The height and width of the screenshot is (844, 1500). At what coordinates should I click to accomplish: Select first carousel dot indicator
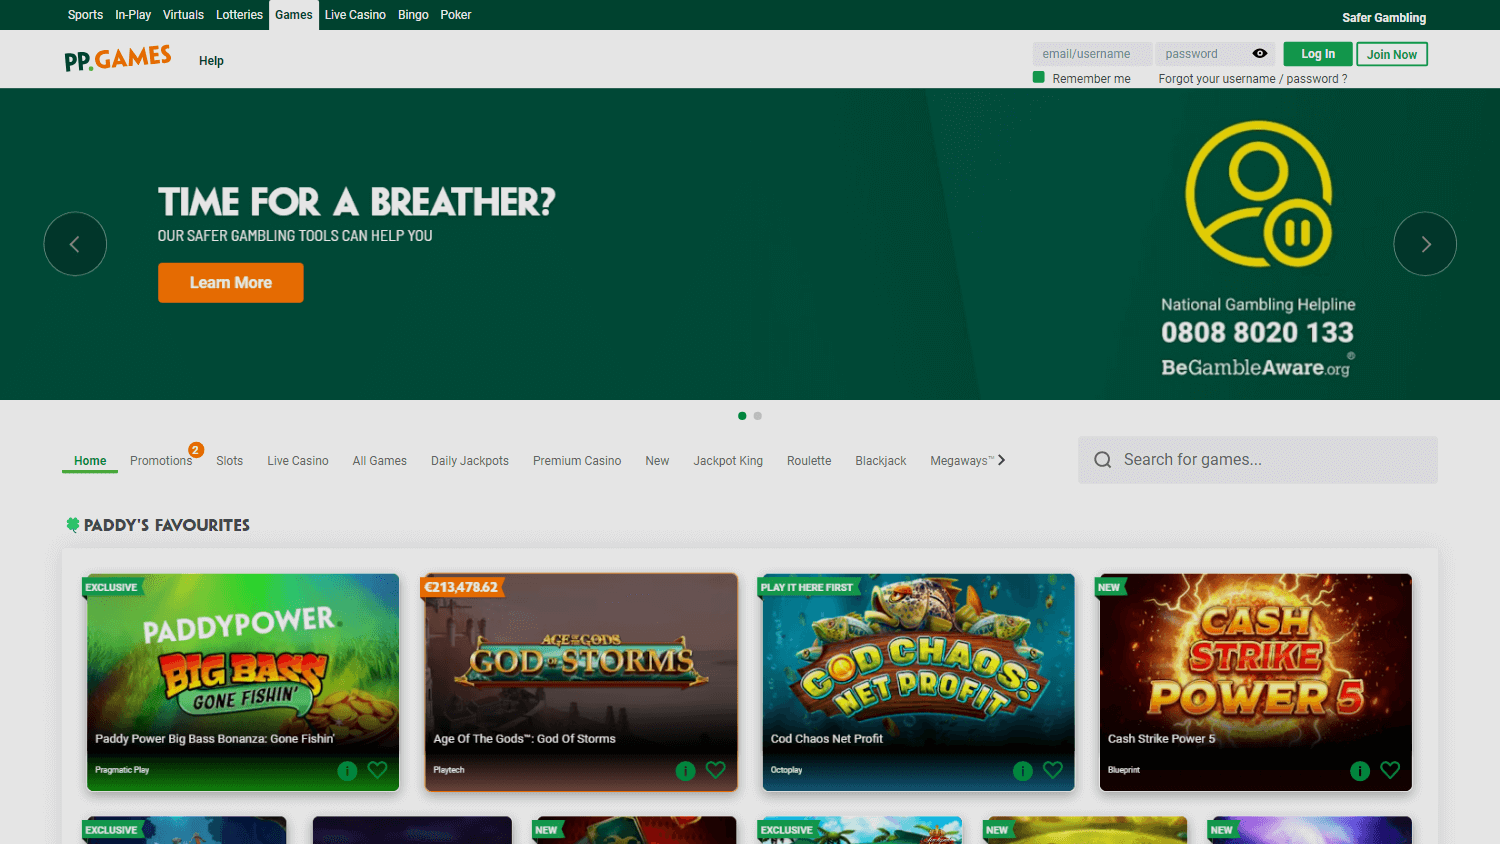coord(742,416)
